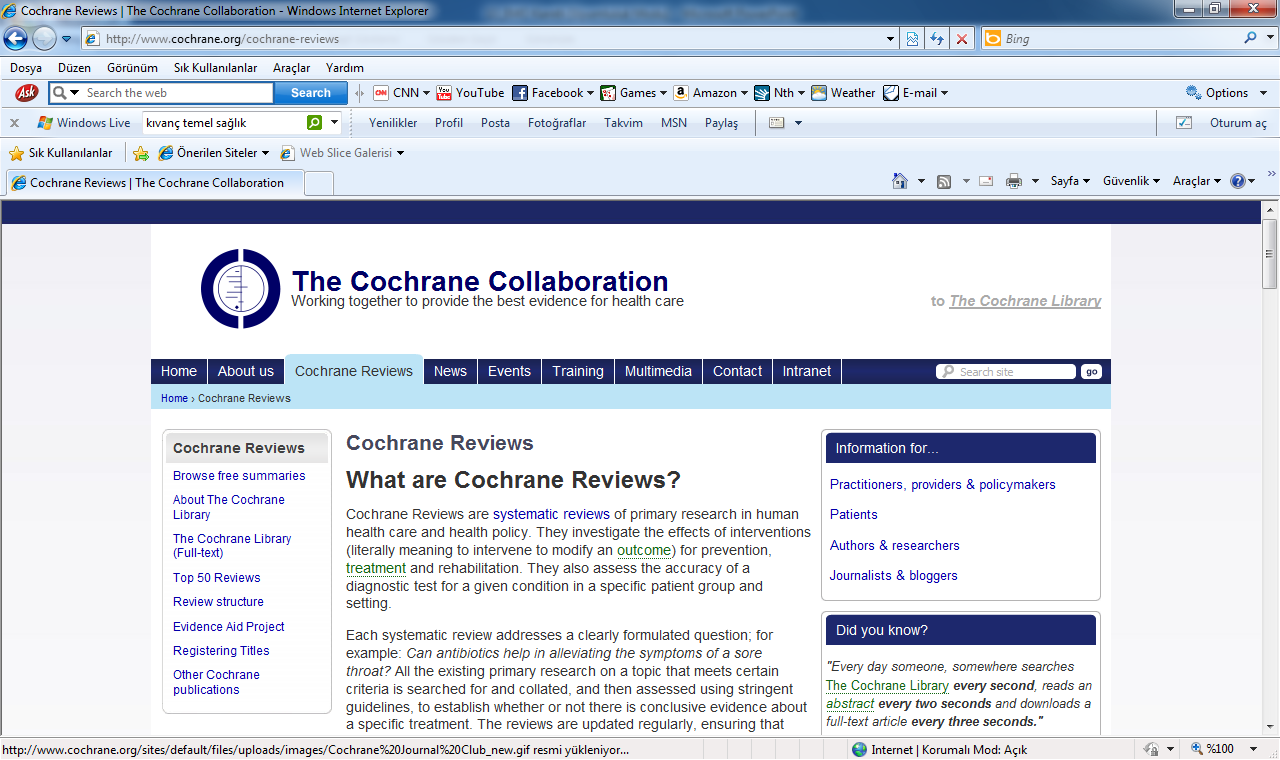Image resolution: width=1280 pixels, height=760 pixels.
Task: Open the Games toolbar shortcut
Action: (x=633, y=93)
